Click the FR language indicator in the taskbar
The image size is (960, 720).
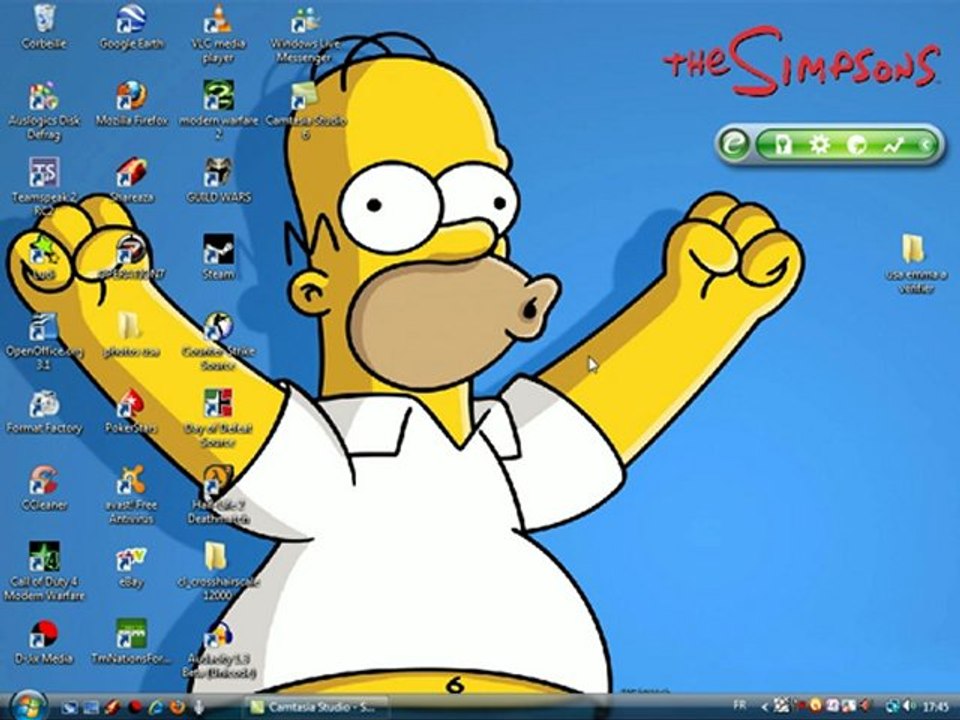(740, 705)
